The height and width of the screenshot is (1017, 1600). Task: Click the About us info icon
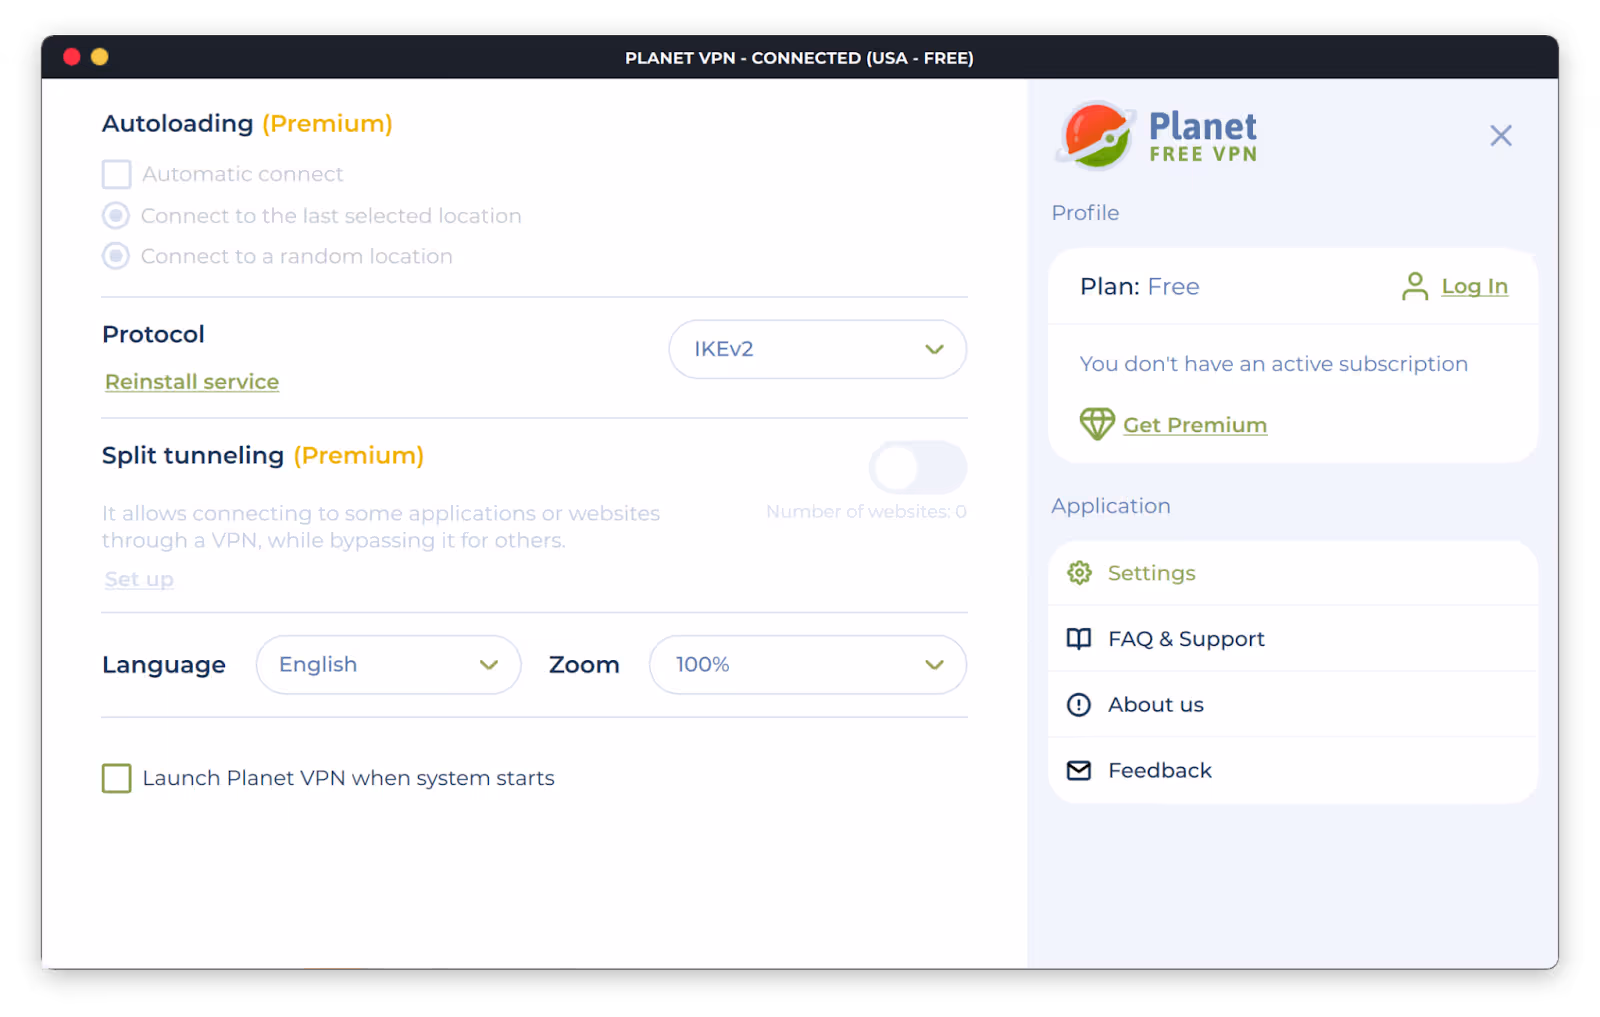pos(1079,705)
